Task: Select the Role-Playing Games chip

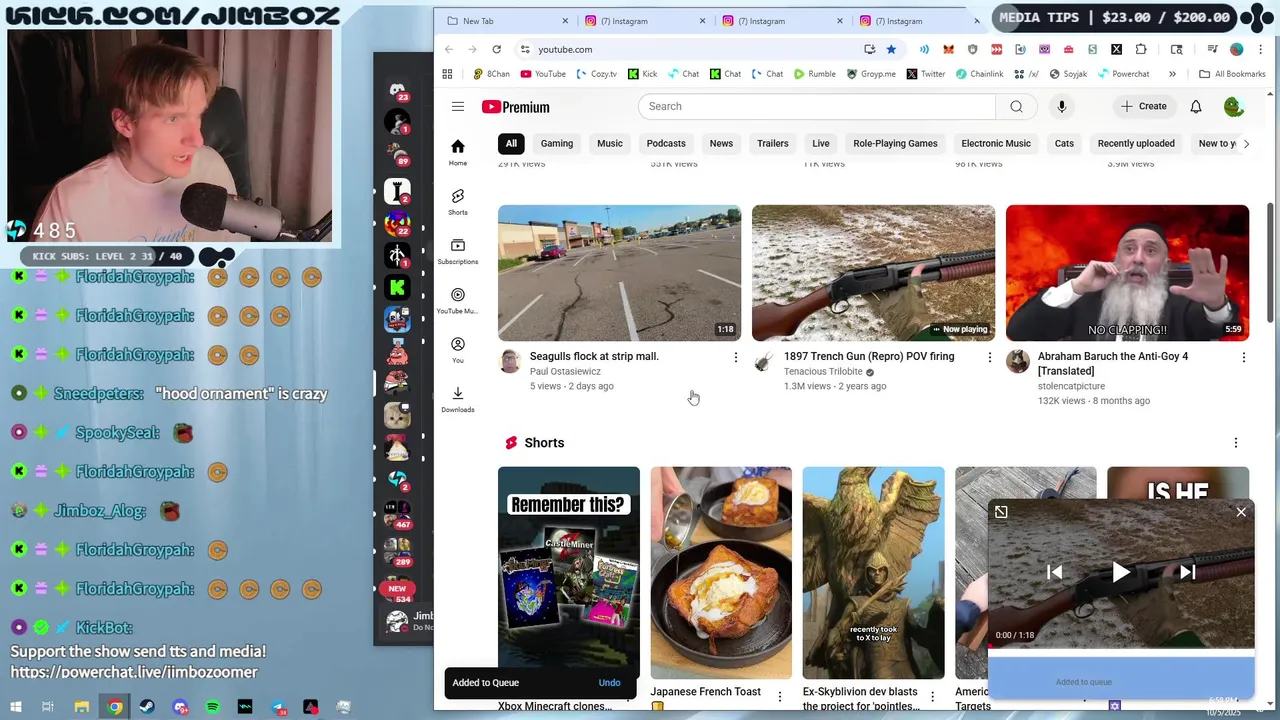Action: (x=895, y=143)
